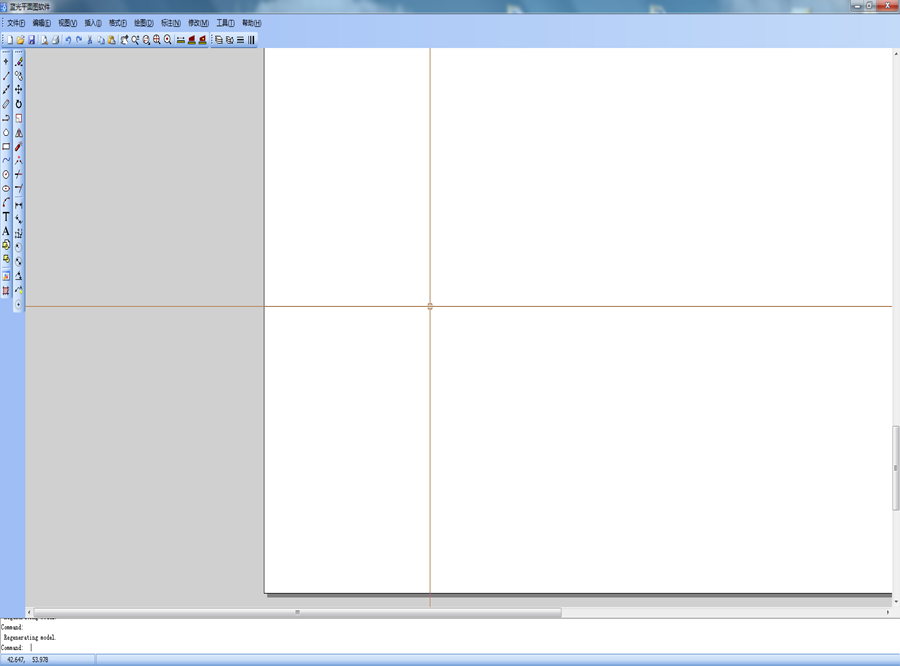Select the hatch pattern tool
Viewport: 900px width, 666px height.
6,291
